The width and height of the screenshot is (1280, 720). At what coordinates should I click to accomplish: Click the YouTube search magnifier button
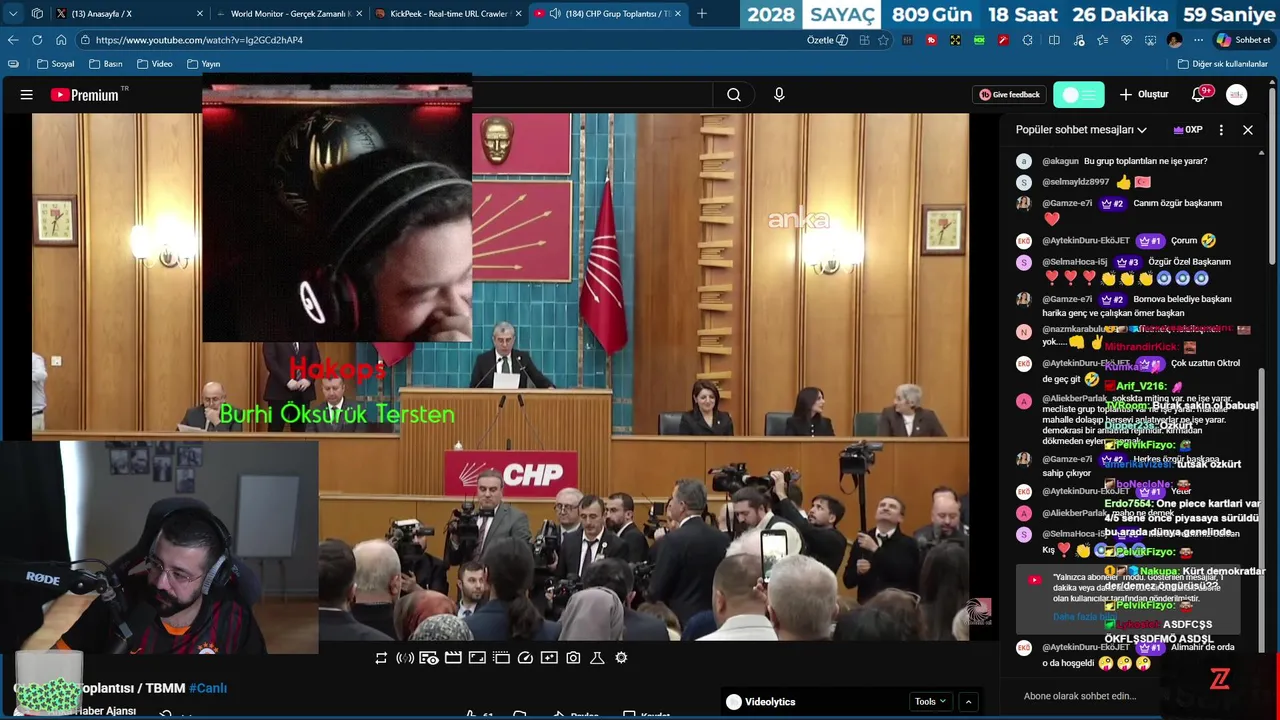tap(734, 95)
